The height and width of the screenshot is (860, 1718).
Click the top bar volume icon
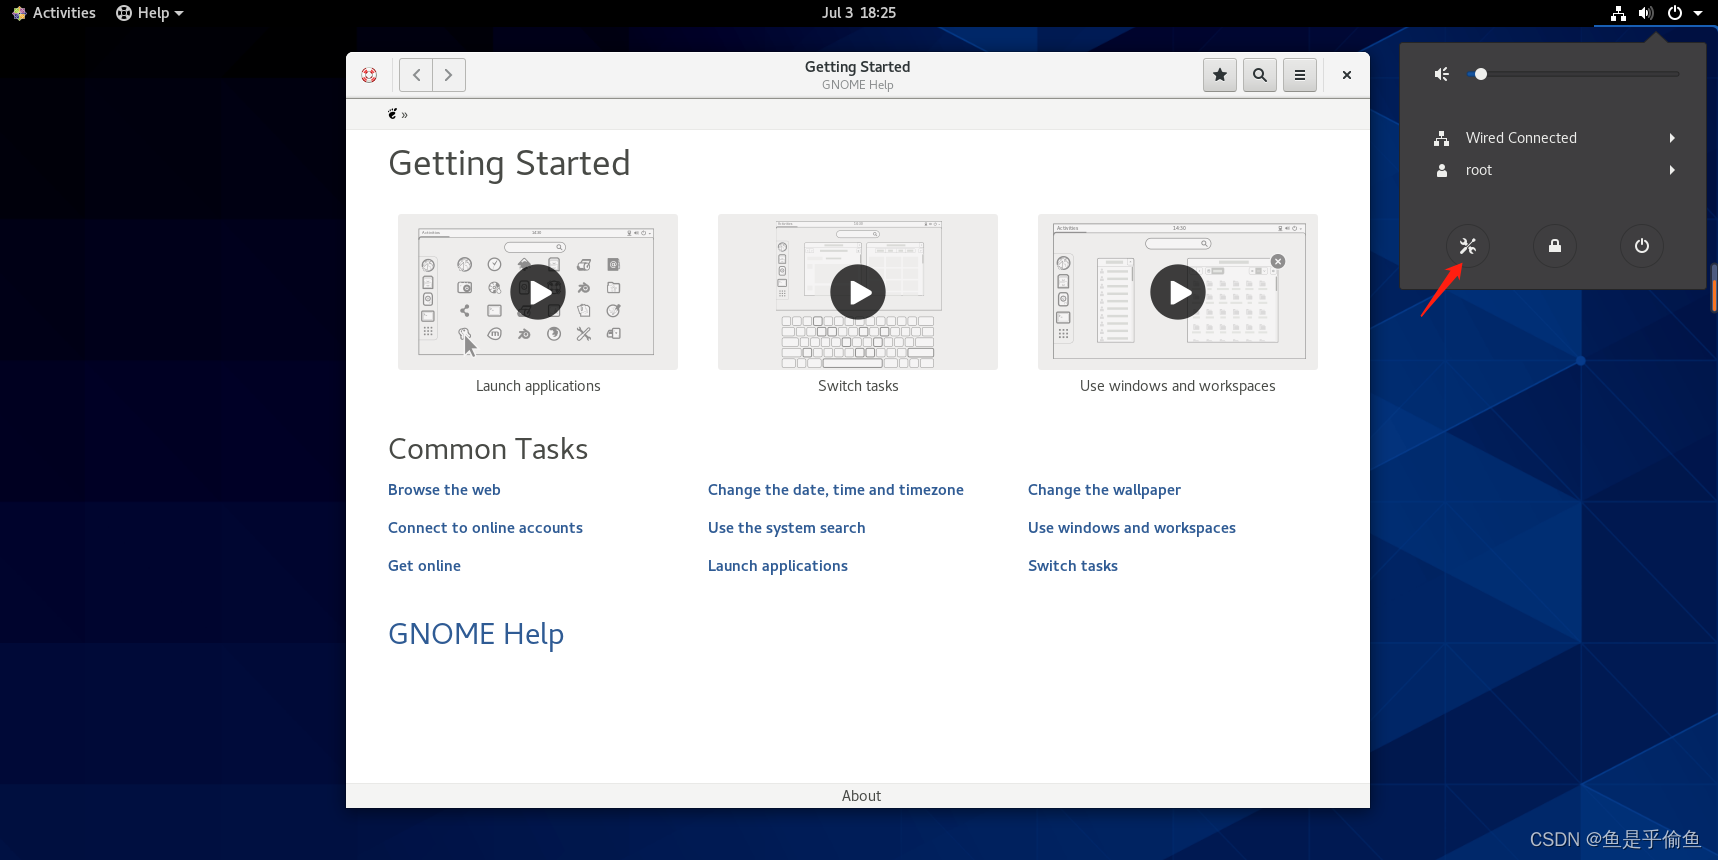point(1646,13)
